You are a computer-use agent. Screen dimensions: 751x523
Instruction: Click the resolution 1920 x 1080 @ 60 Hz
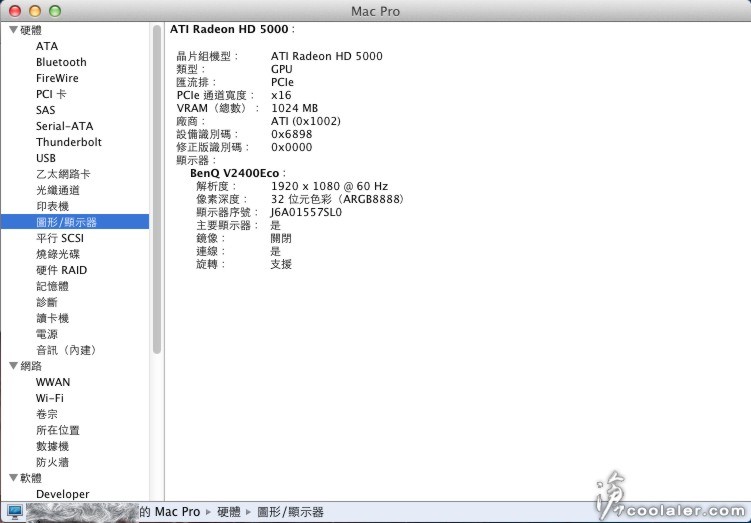pos(330,186)
